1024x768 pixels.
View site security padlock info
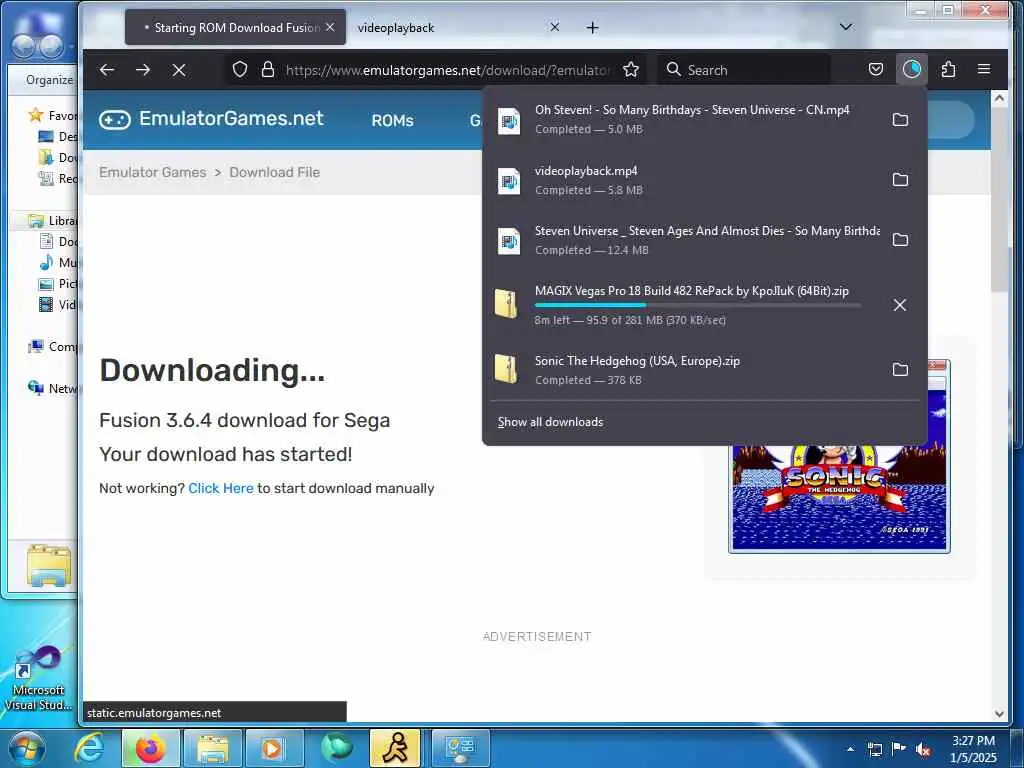(268, 69)
